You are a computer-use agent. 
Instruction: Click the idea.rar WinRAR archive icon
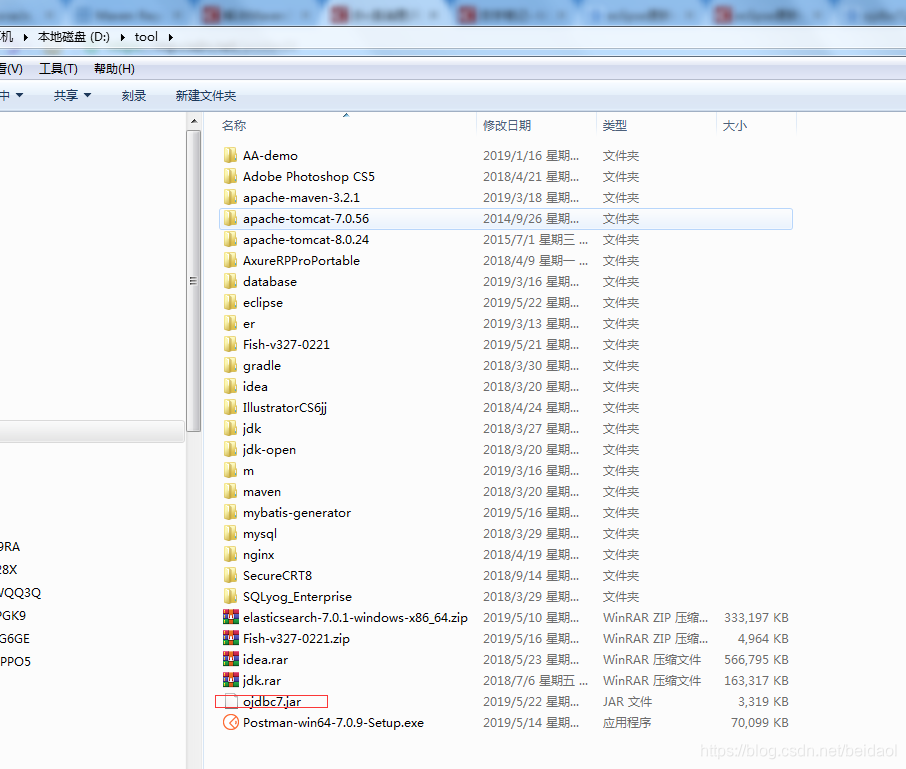(x=231, y=659)
